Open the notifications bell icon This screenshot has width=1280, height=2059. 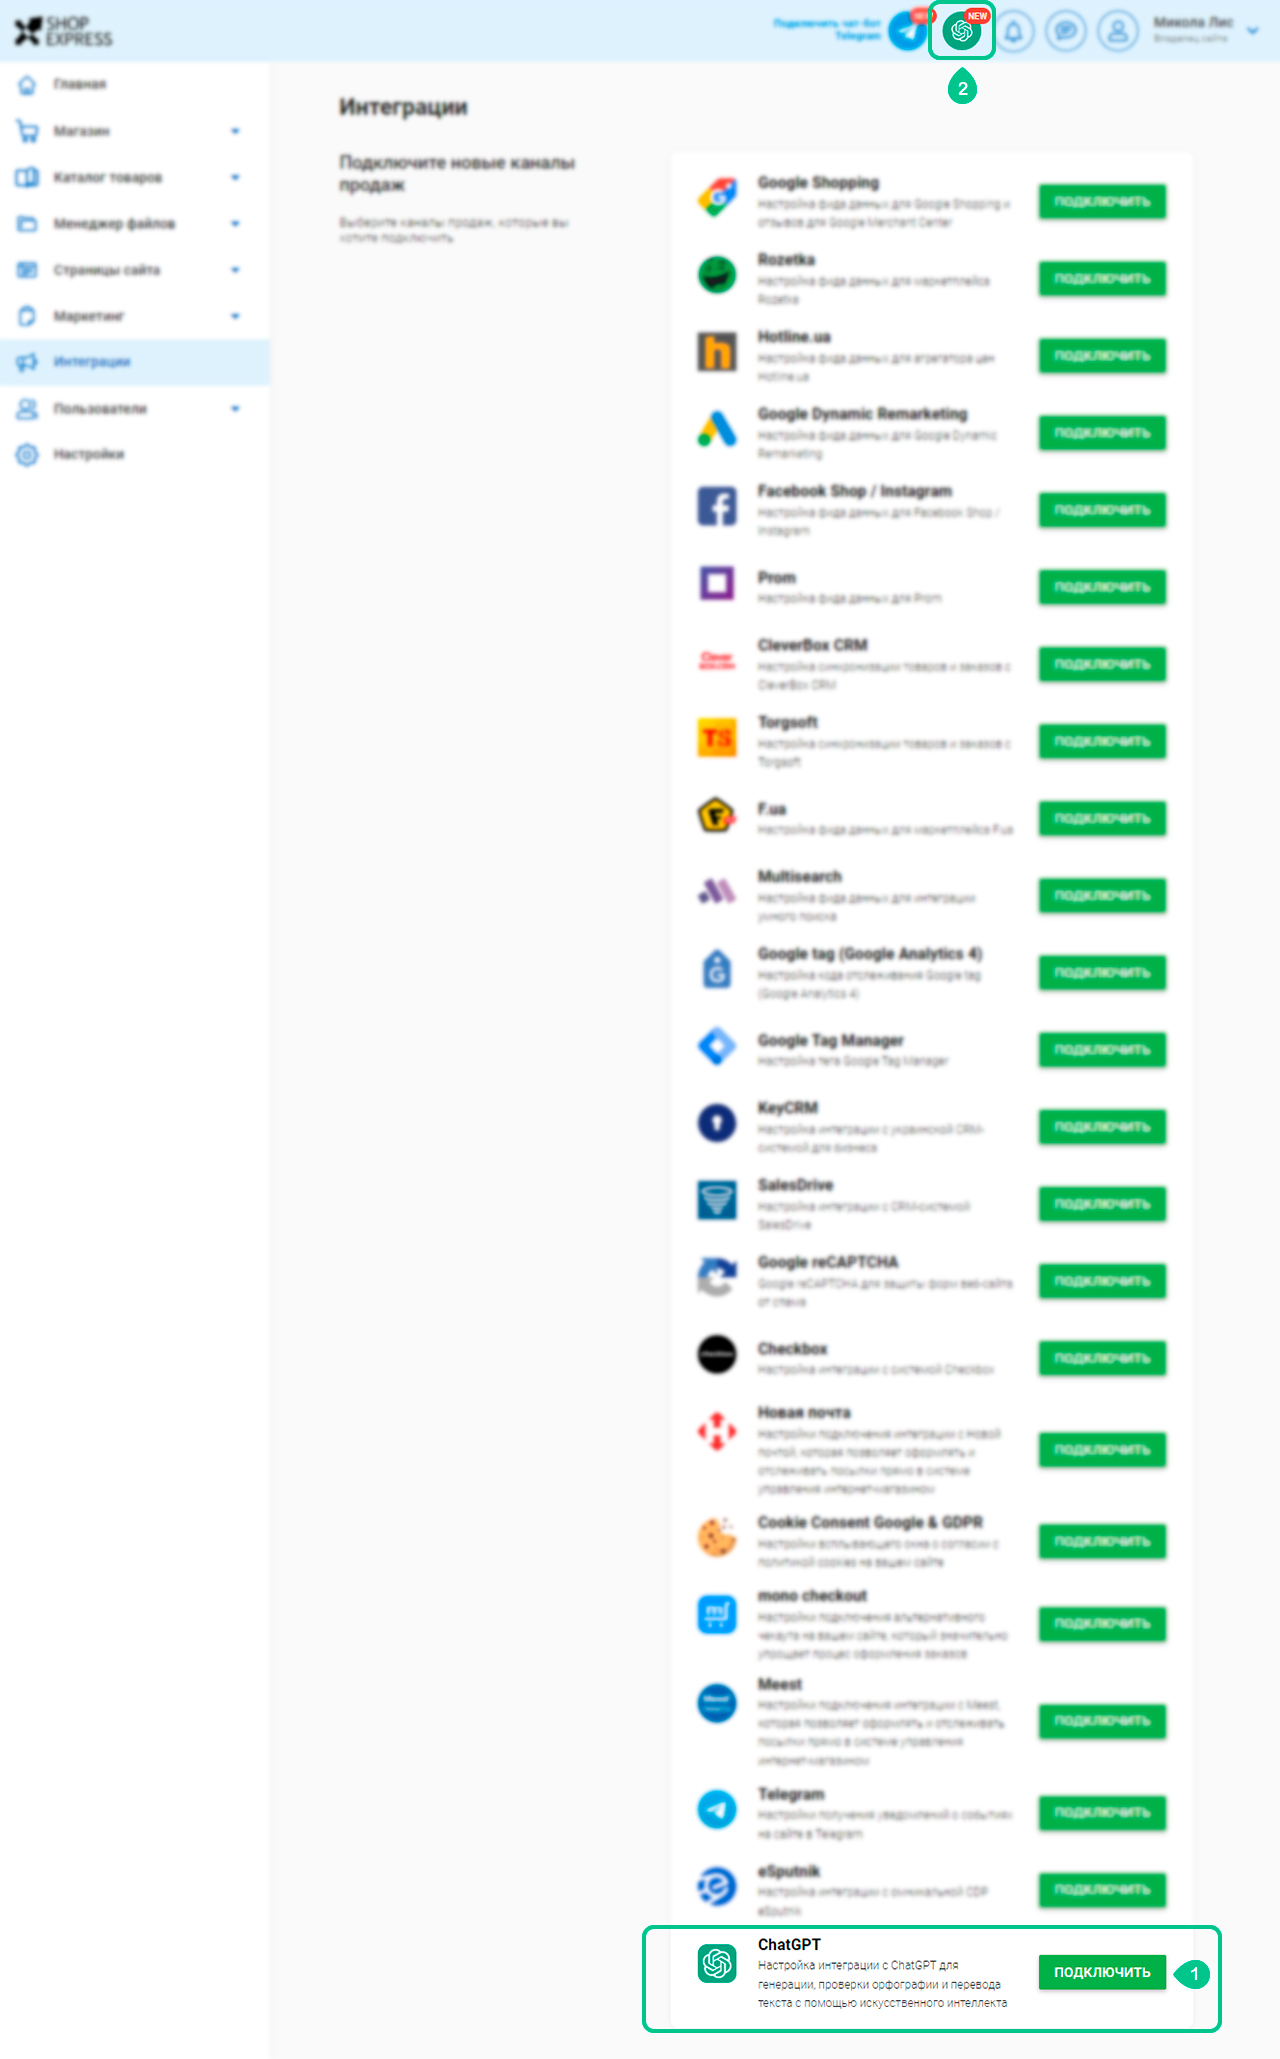point(1014,31)
